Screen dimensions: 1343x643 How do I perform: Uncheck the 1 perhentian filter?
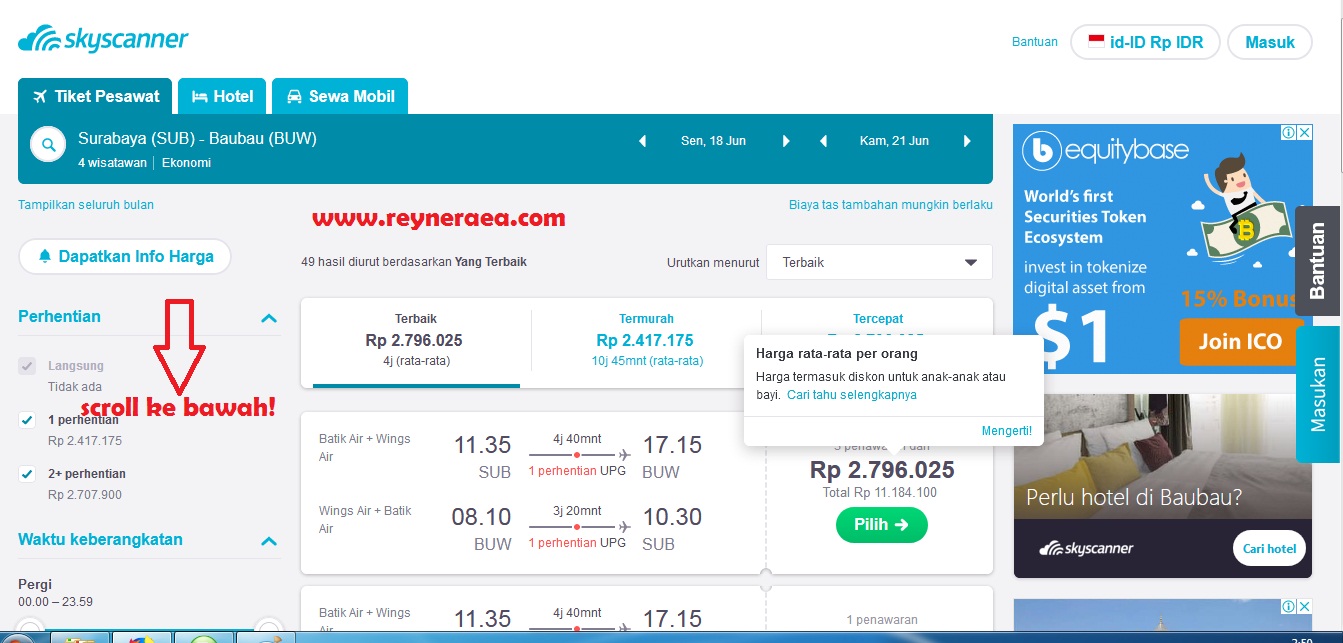pyautogui.click(x=27, y=420)
